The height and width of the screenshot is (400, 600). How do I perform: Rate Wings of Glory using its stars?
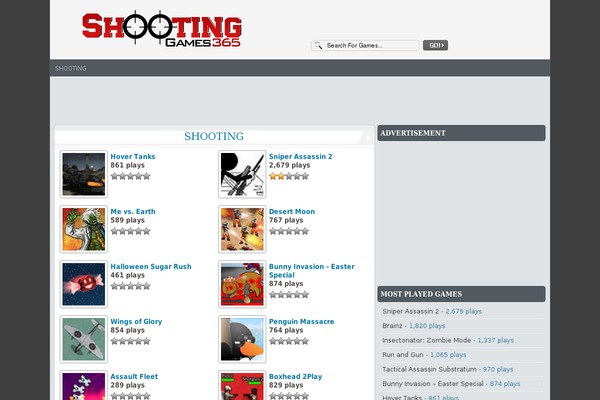coord(130,341)
